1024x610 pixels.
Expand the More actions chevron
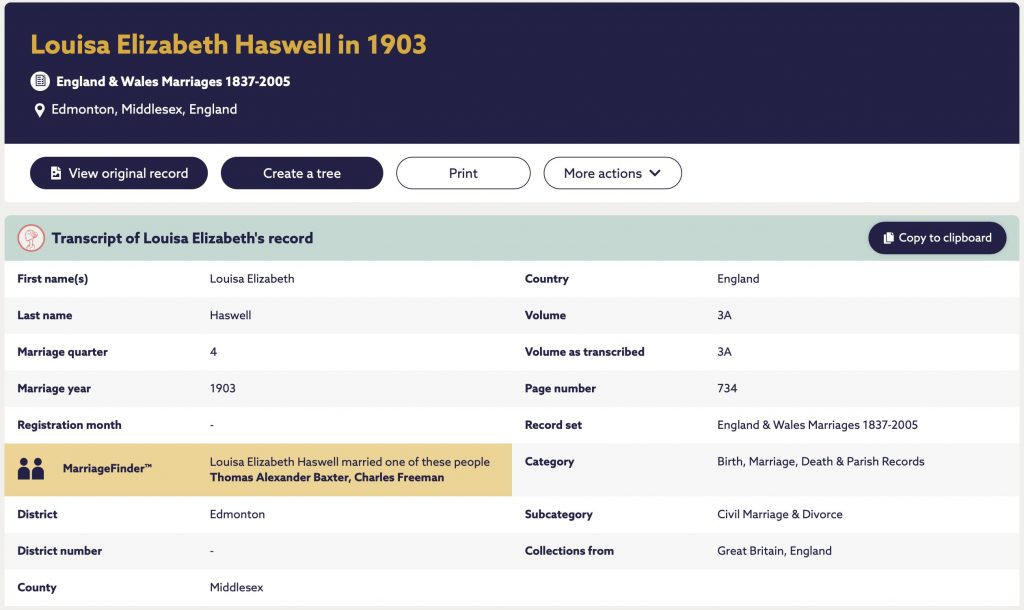click(x=655, y=173)
